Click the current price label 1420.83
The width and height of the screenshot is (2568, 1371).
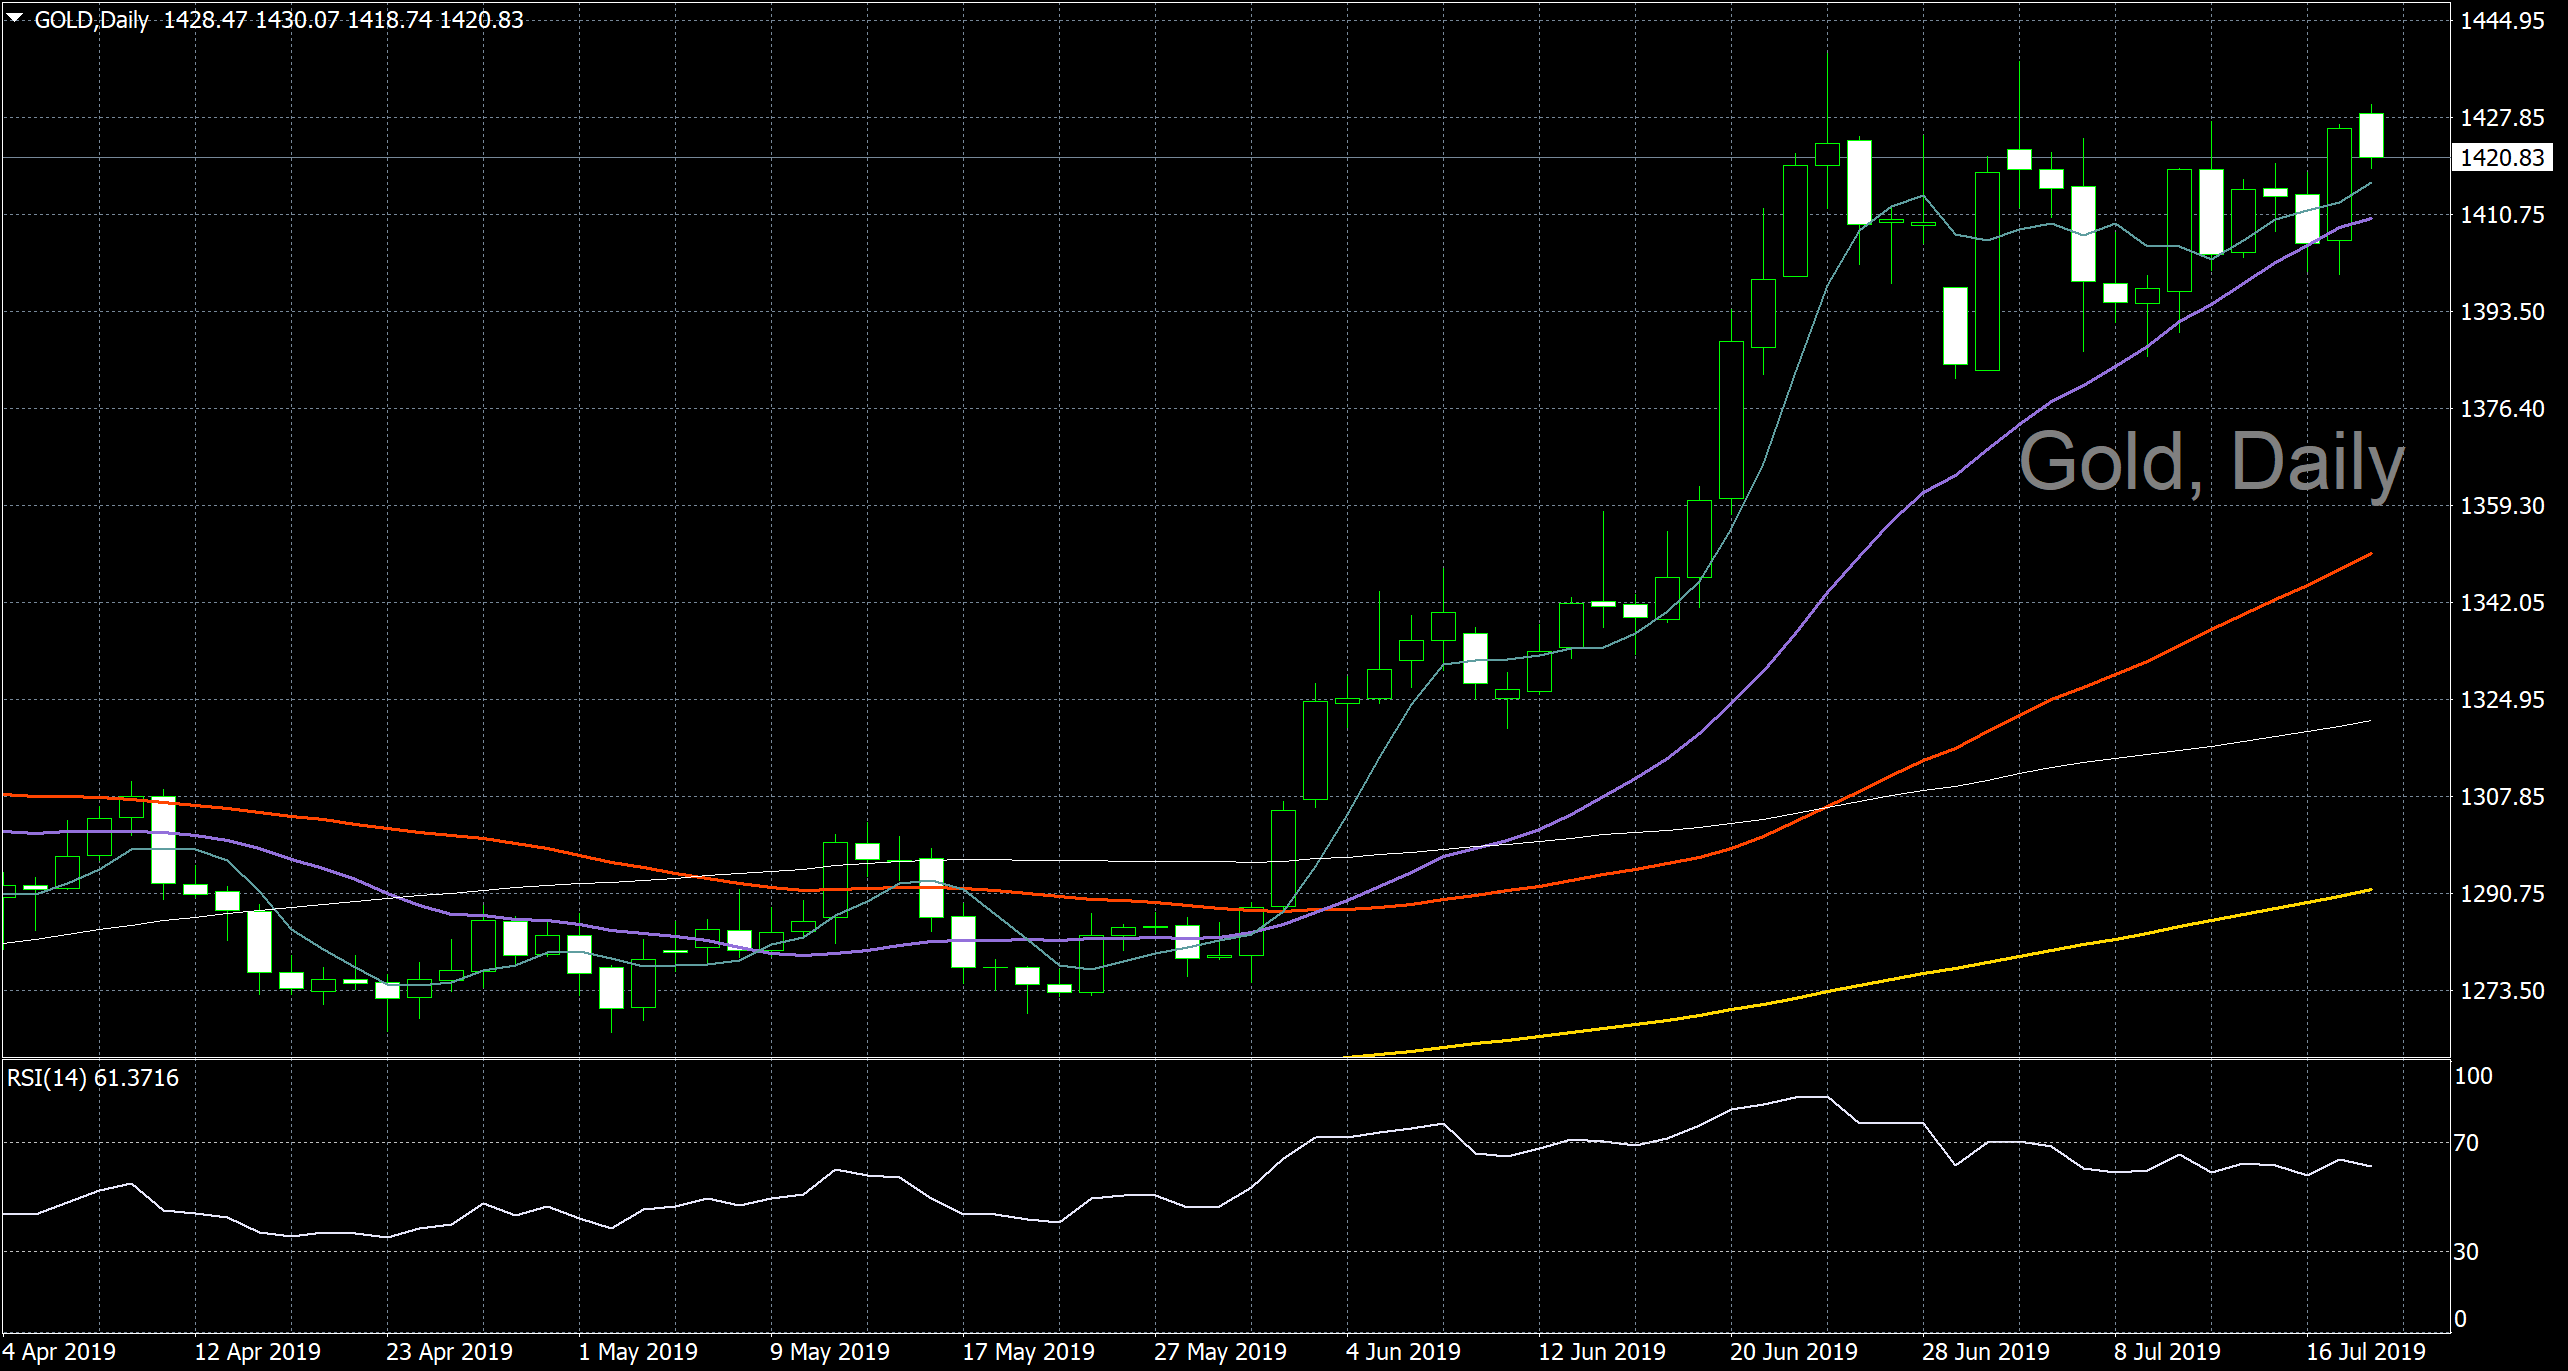[x=2502, y=157]
